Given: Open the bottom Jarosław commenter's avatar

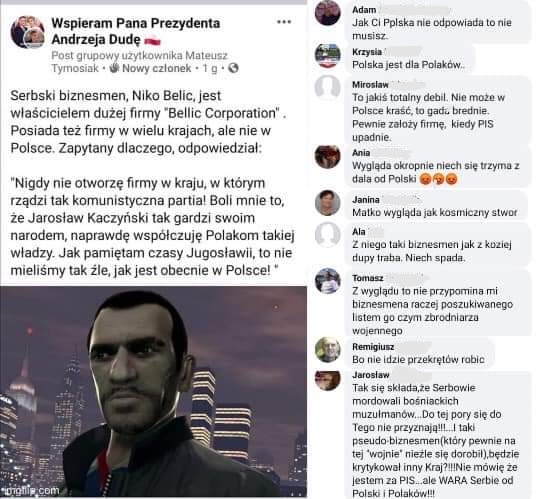Looking at the screenshot, I should pyautogui.click(x=328, y=380).
